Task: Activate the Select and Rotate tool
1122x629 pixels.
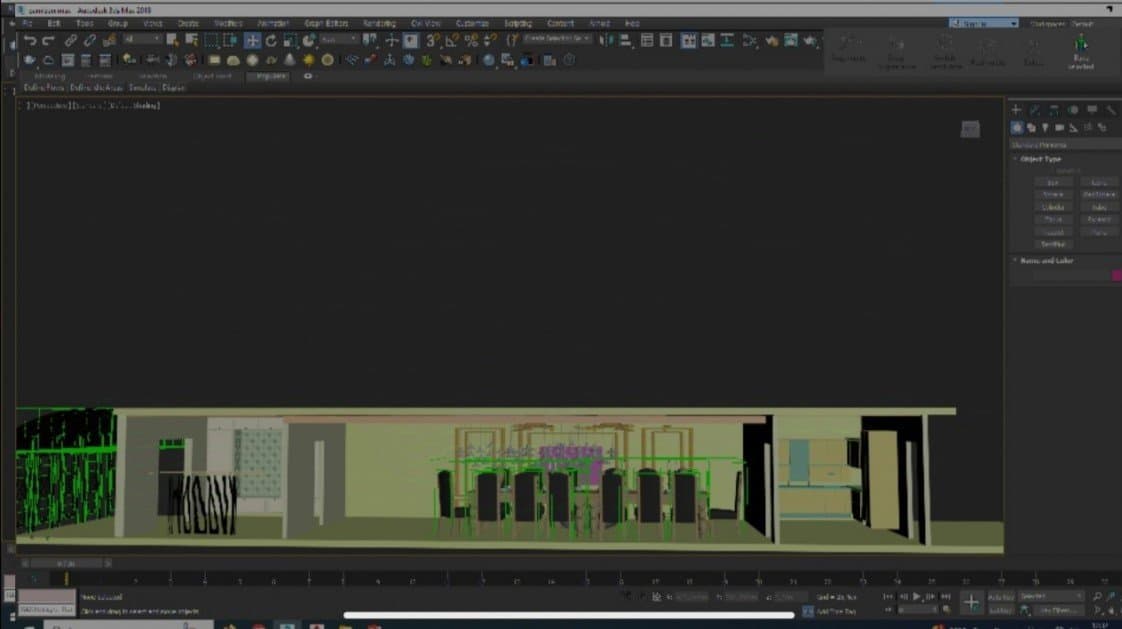Action: pyautogui.click(x=271, y=41)
